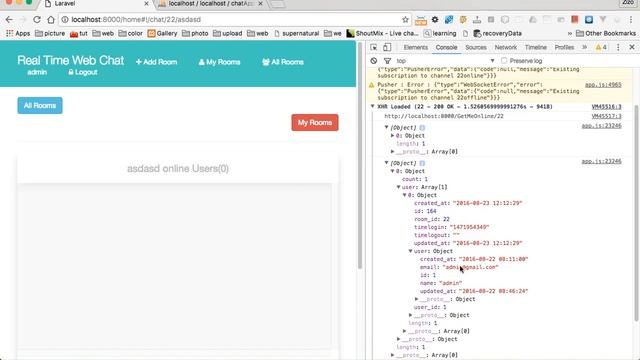This screenshot has width=640, height=360.
Task: Open app.js:4965 source link
Action: point(603,85)
